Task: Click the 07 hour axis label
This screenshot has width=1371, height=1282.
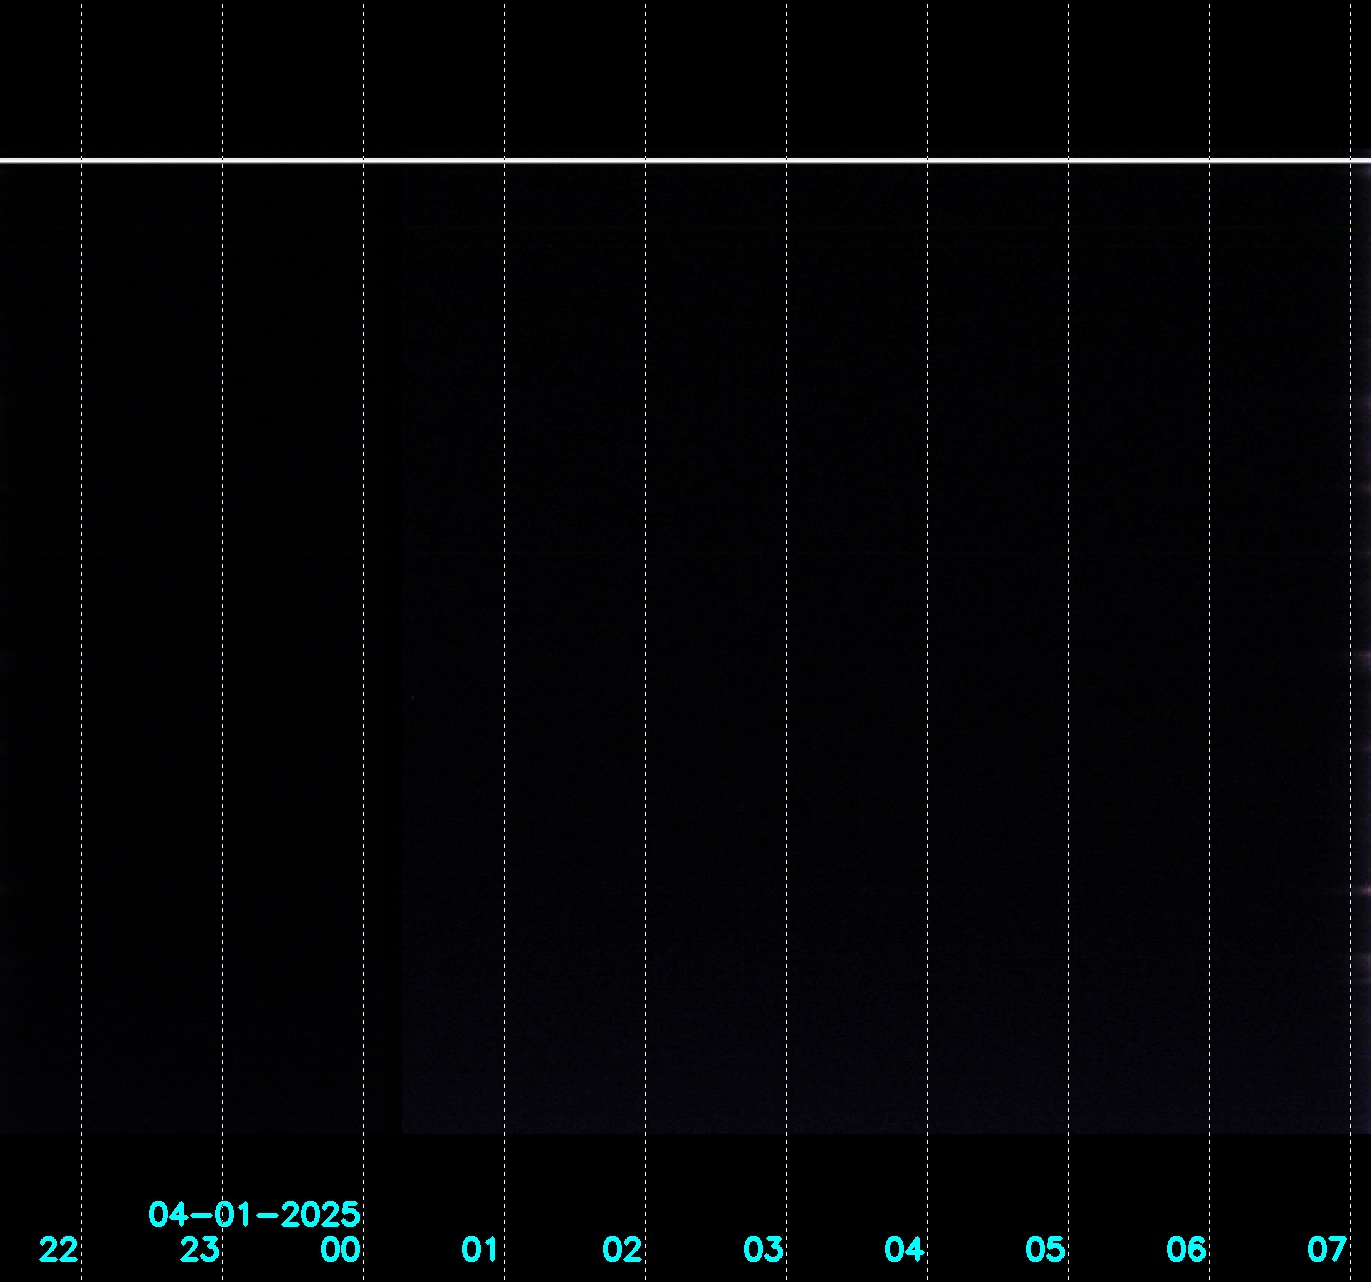Action: tap(1327, 1249)
